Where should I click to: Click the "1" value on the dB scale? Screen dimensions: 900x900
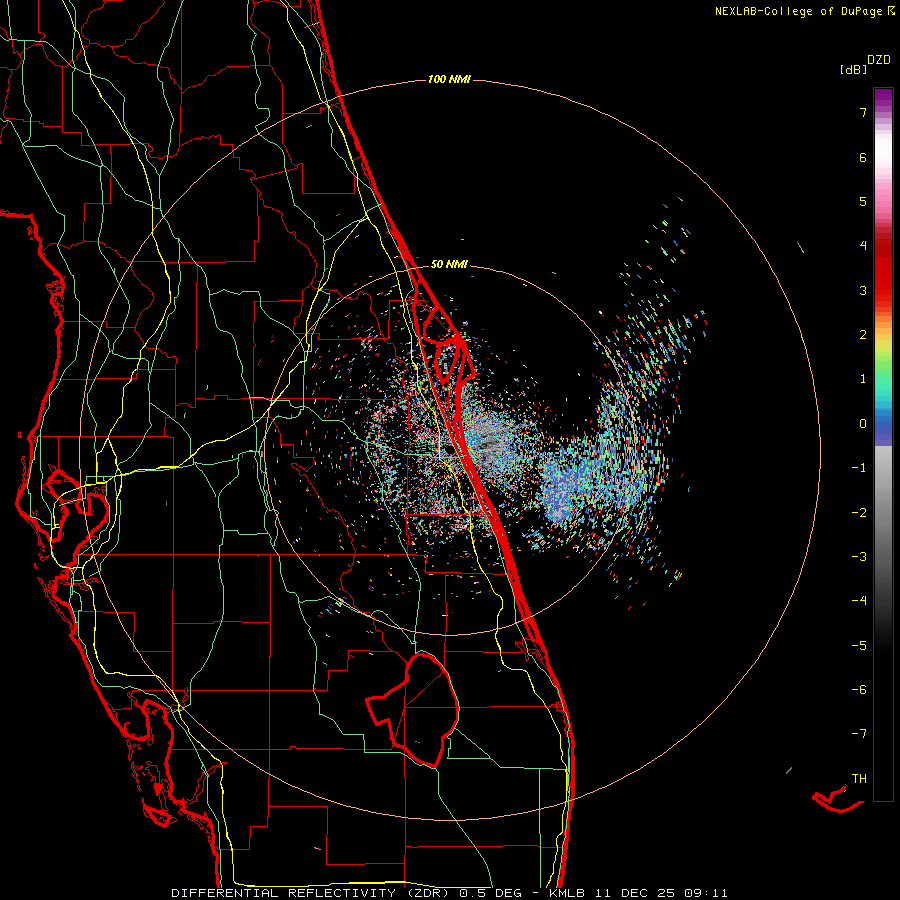click(863, 379)
